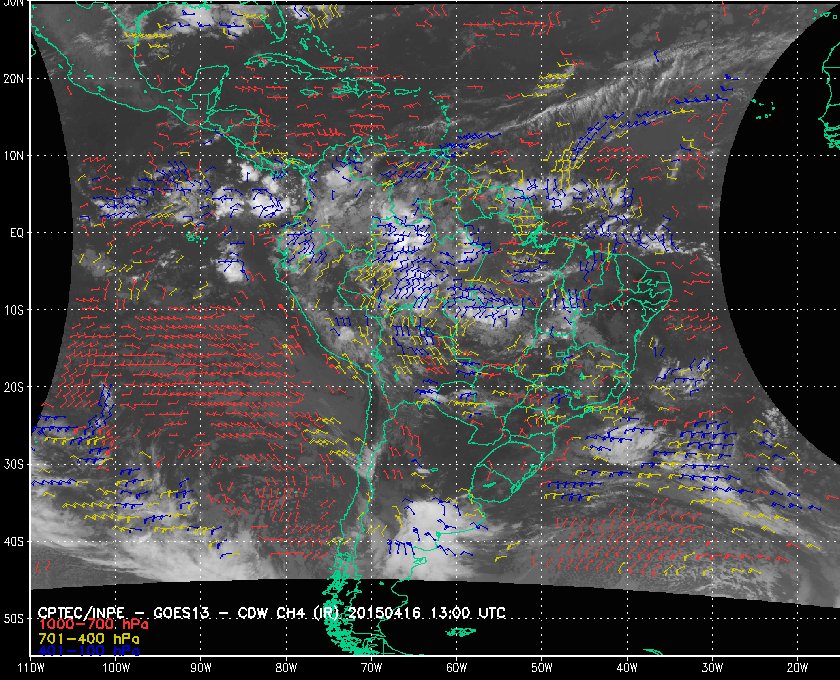
Task: Click the 30S latitude label
Action: pyautogui.click(x=13, y=464)
